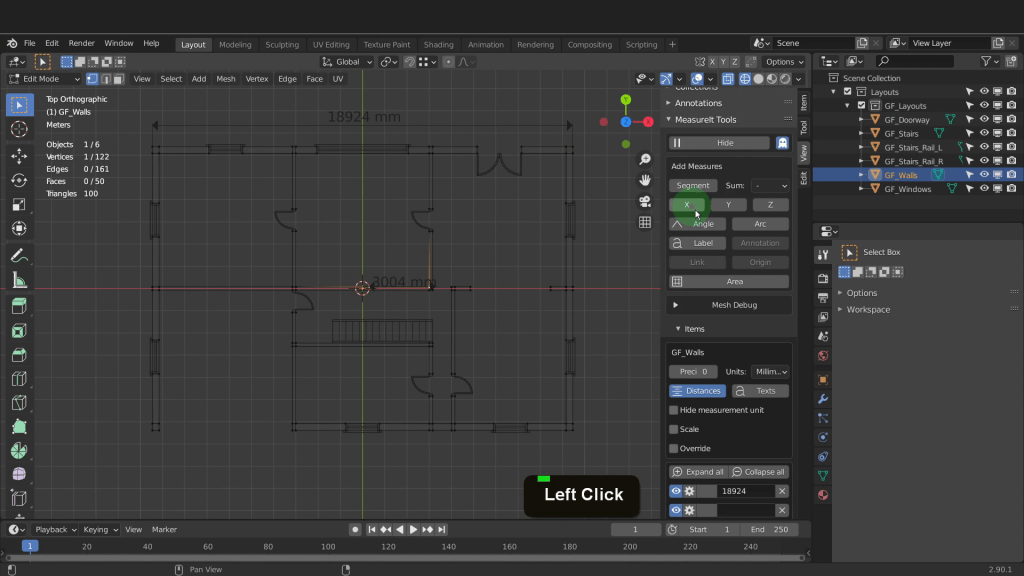Open the Render menu
This screenshot has width=1024, height=576.
tap(82, 44)
